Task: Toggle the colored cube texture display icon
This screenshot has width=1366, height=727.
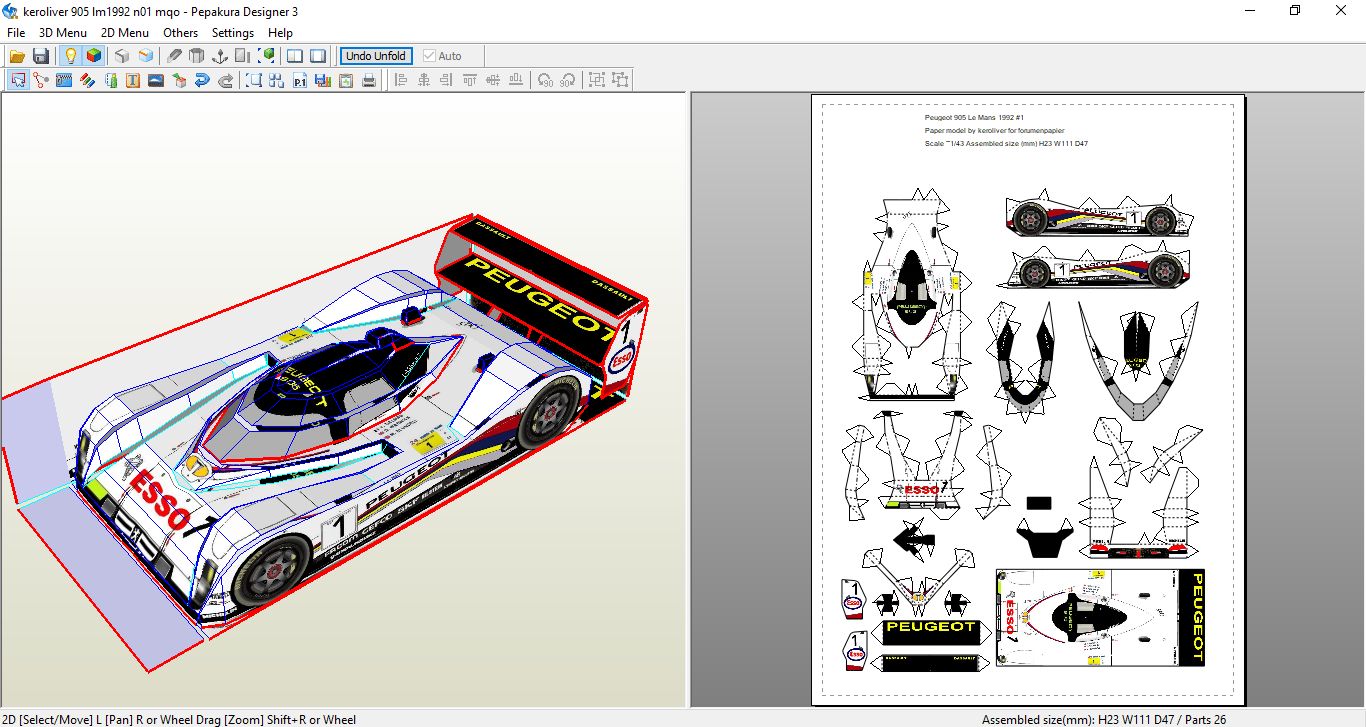Action: [x=93, y=56]
